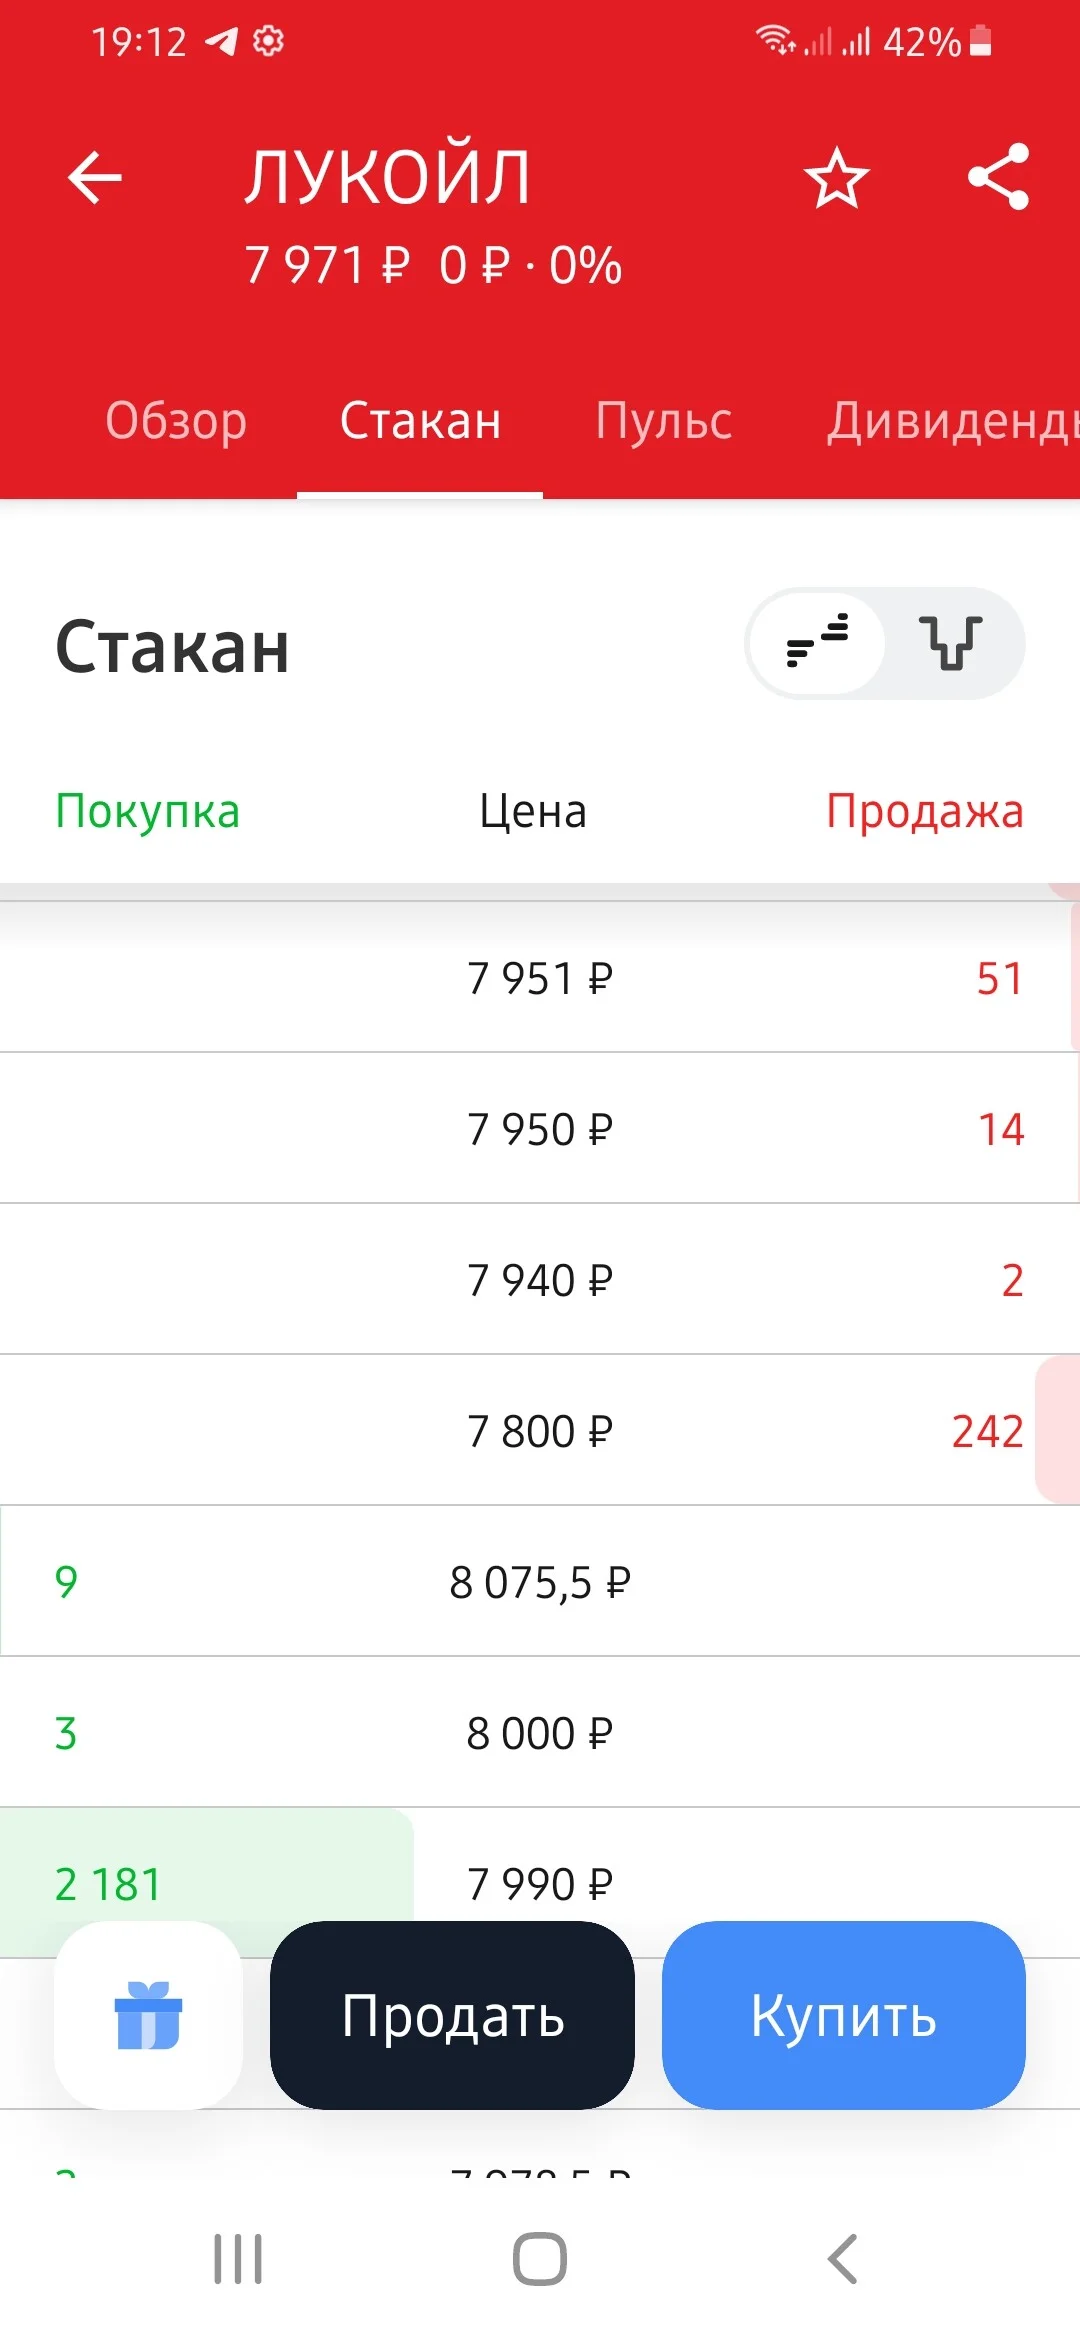Select the Стакан tab
Viewport: 1080px width, 2340px height.
(420, 421)
